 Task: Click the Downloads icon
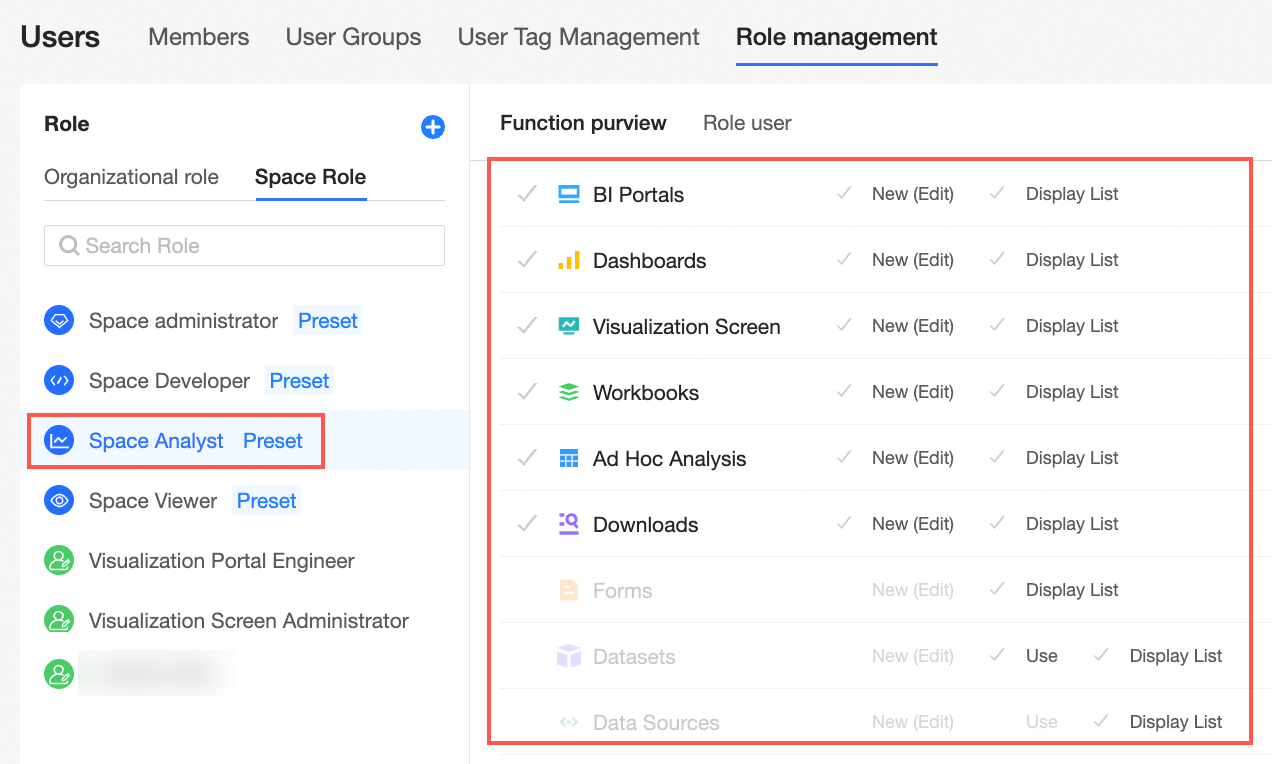[568, 524]
